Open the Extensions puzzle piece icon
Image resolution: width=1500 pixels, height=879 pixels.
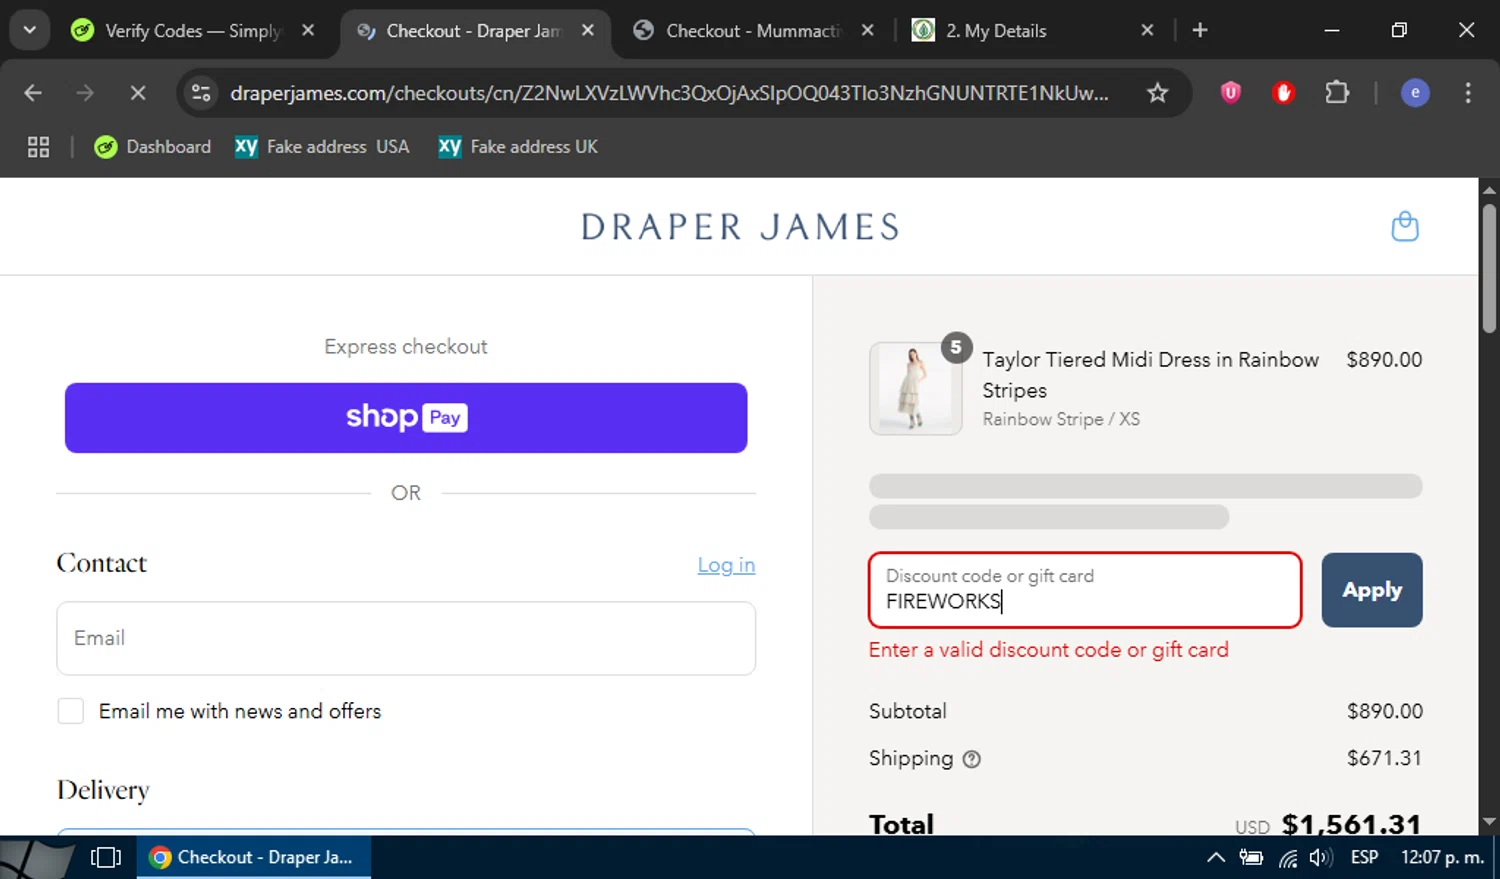tap(1337, 93)
